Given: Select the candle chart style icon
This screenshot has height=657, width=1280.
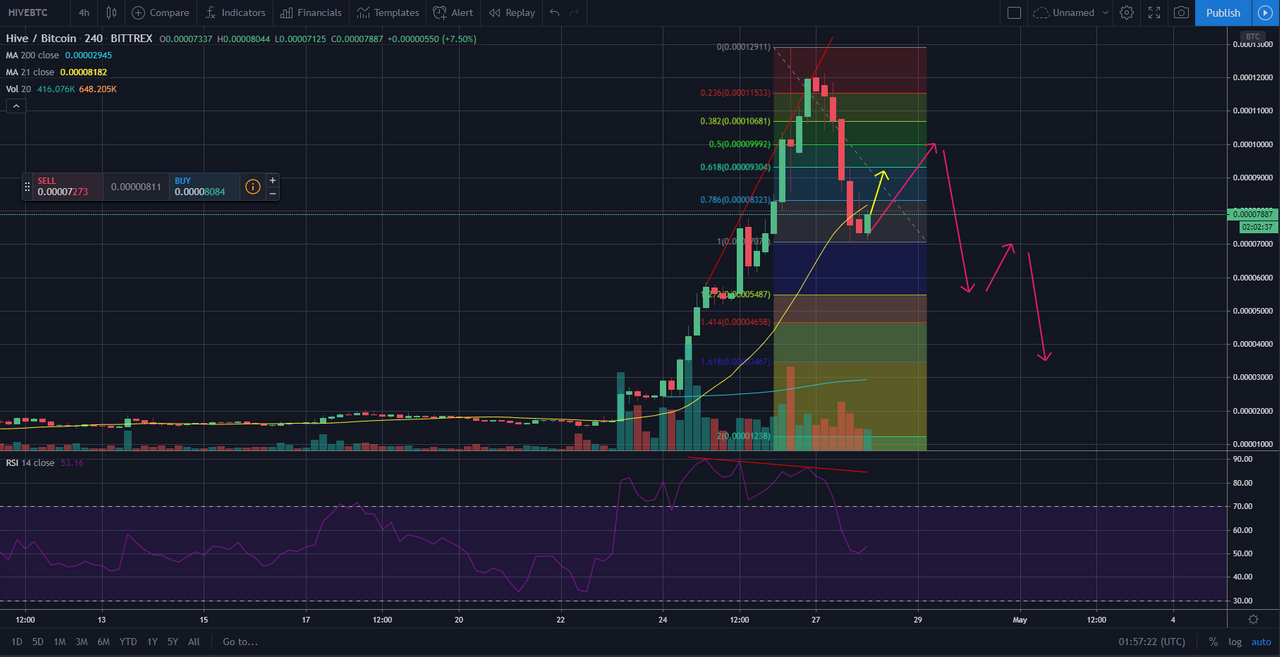Looking at the screenshot, I should (x=111, y=13).
